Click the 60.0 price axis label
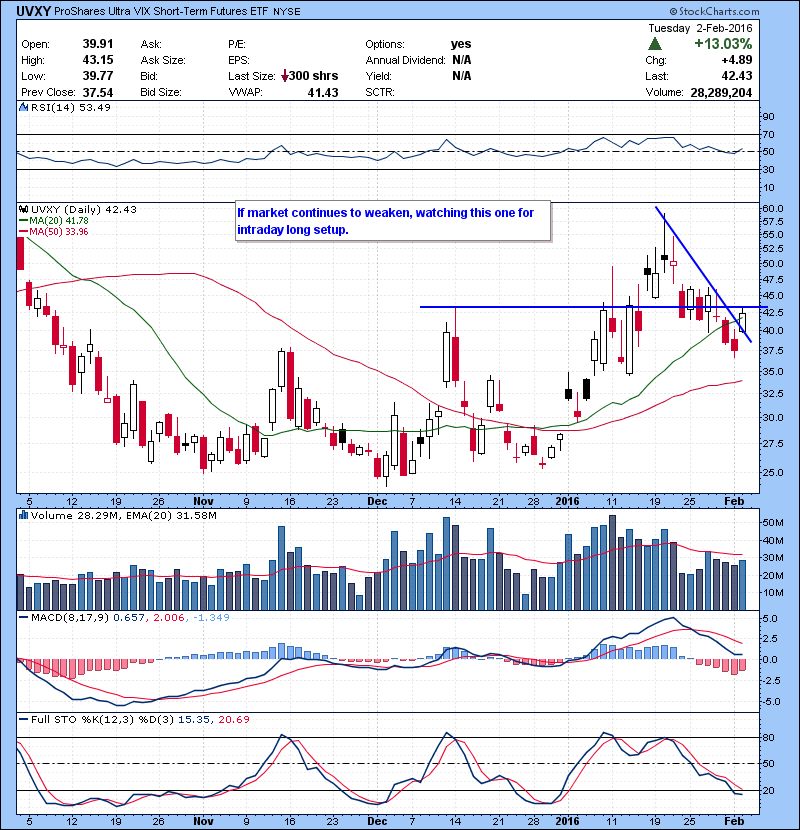 [x=772, y=209]
